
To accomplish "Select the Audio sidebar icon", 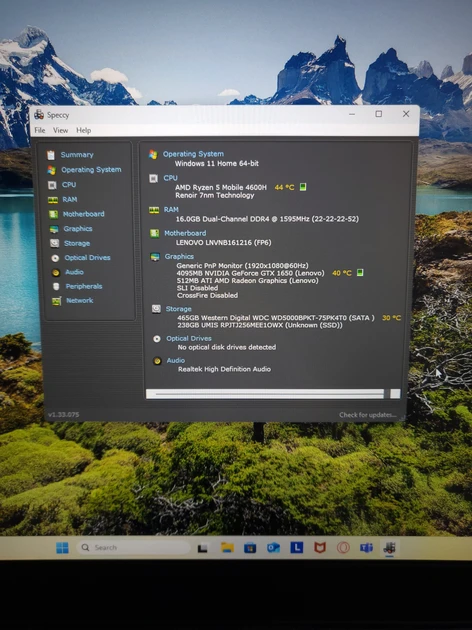I will [x=56, y=272].
